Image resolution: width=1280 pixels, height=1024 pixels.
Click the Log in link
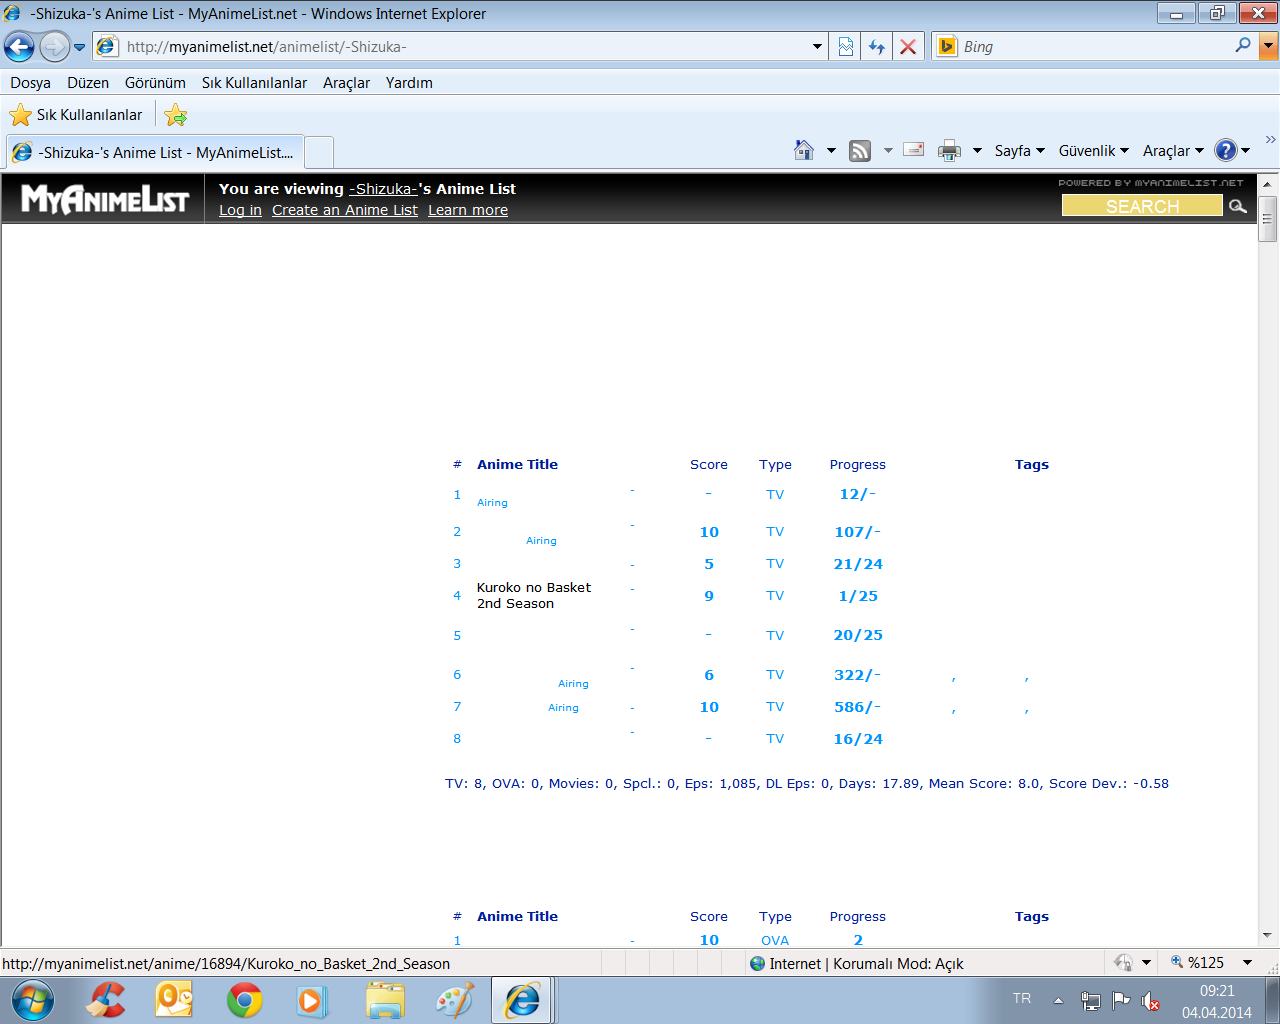click(240, 210)
